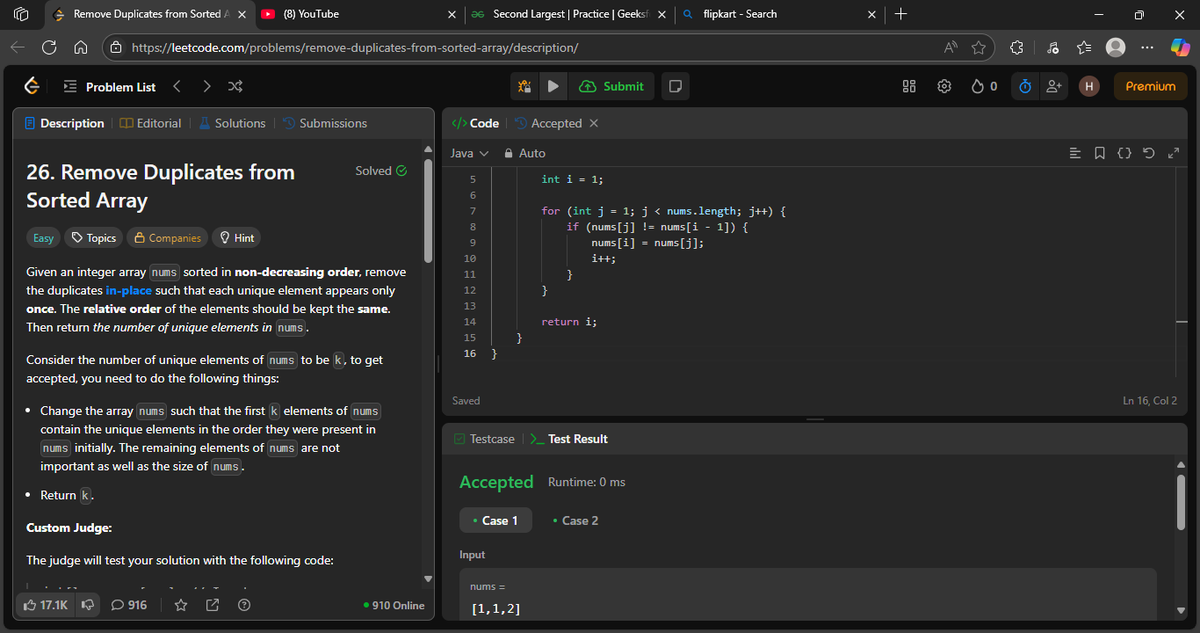
Task: Expand the Topics tag
Action: coord(93,238)
